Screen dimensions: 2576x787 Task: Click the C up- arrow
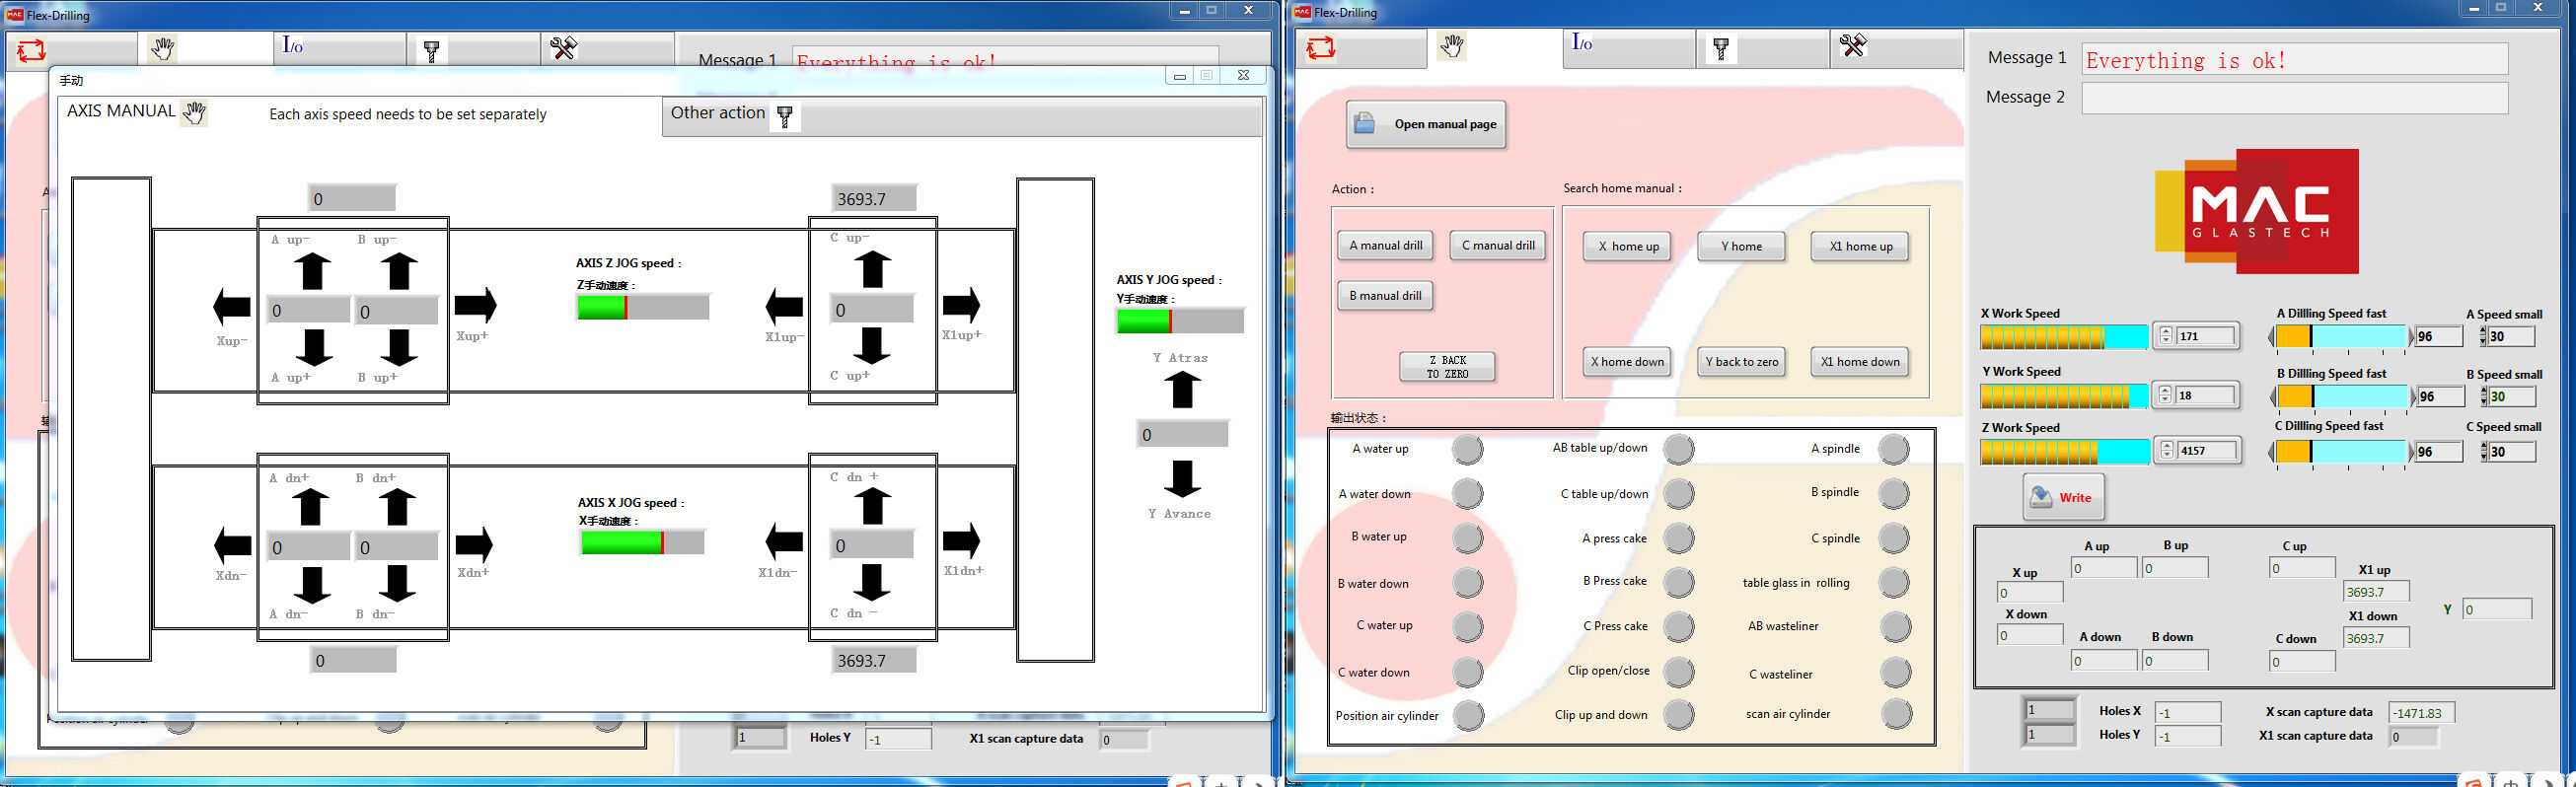click(x=872, y=269)
